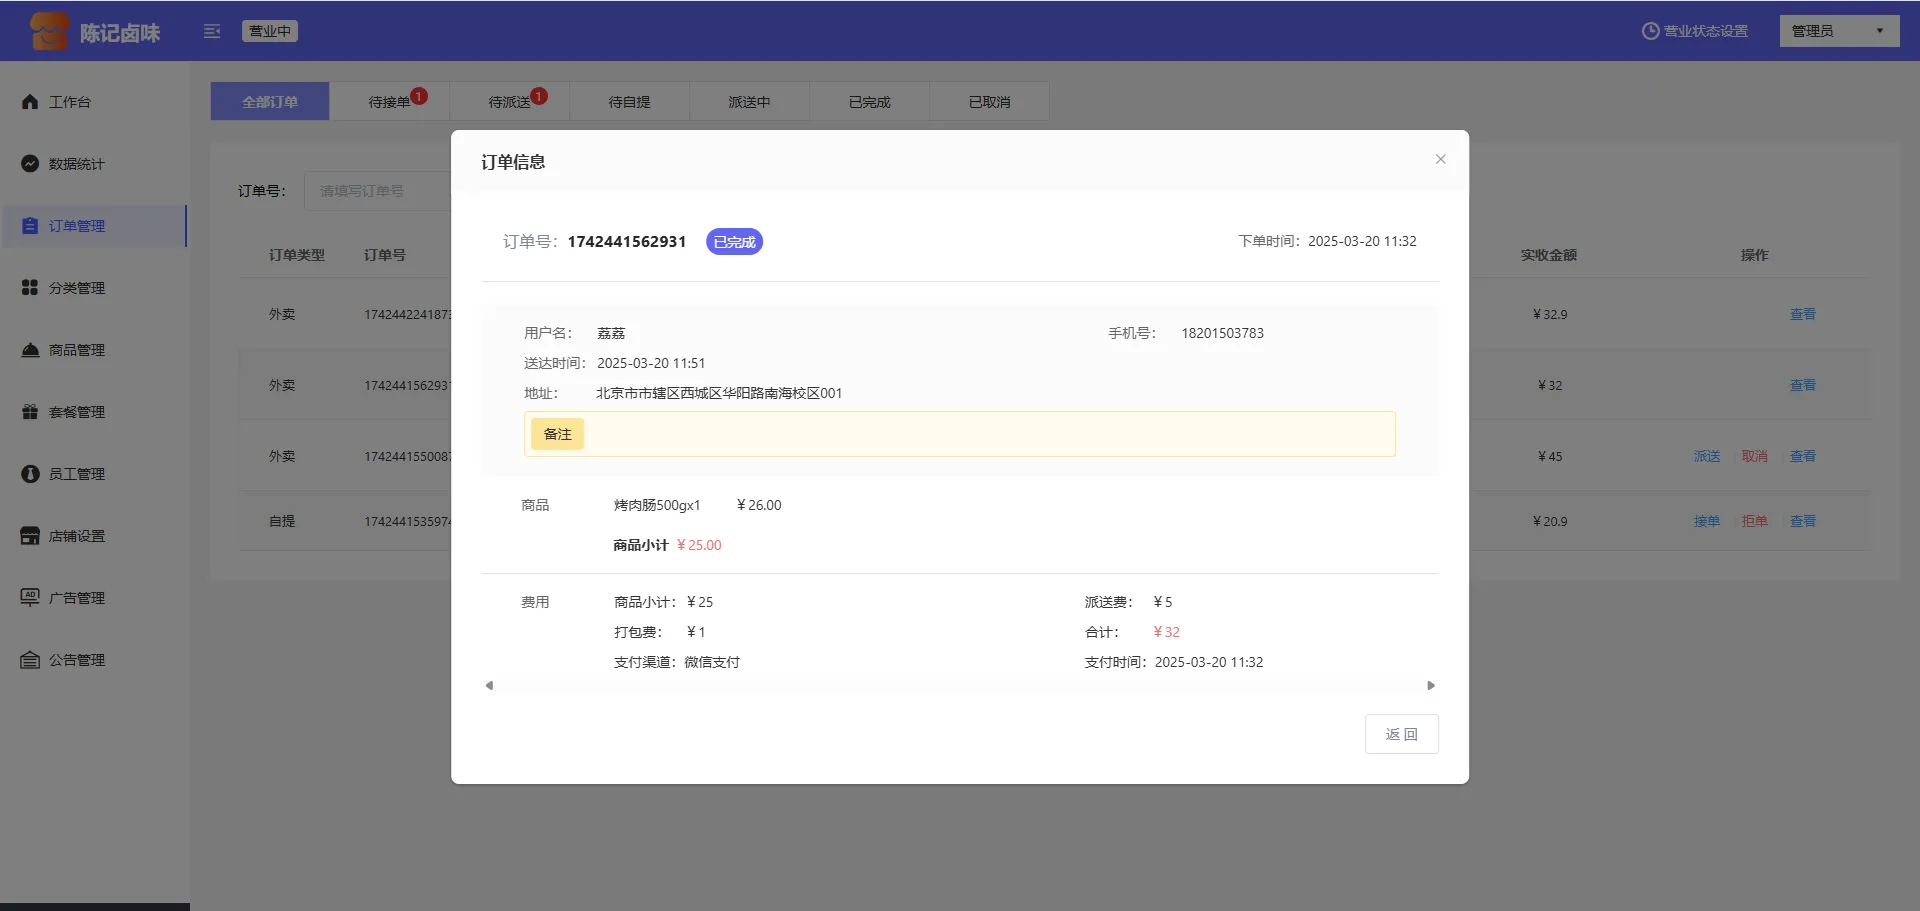The height and width of the screenshot is (911, 1920).
Task: Open 广告管理 advertisement icon in sidebar
Action: (30, 598)
